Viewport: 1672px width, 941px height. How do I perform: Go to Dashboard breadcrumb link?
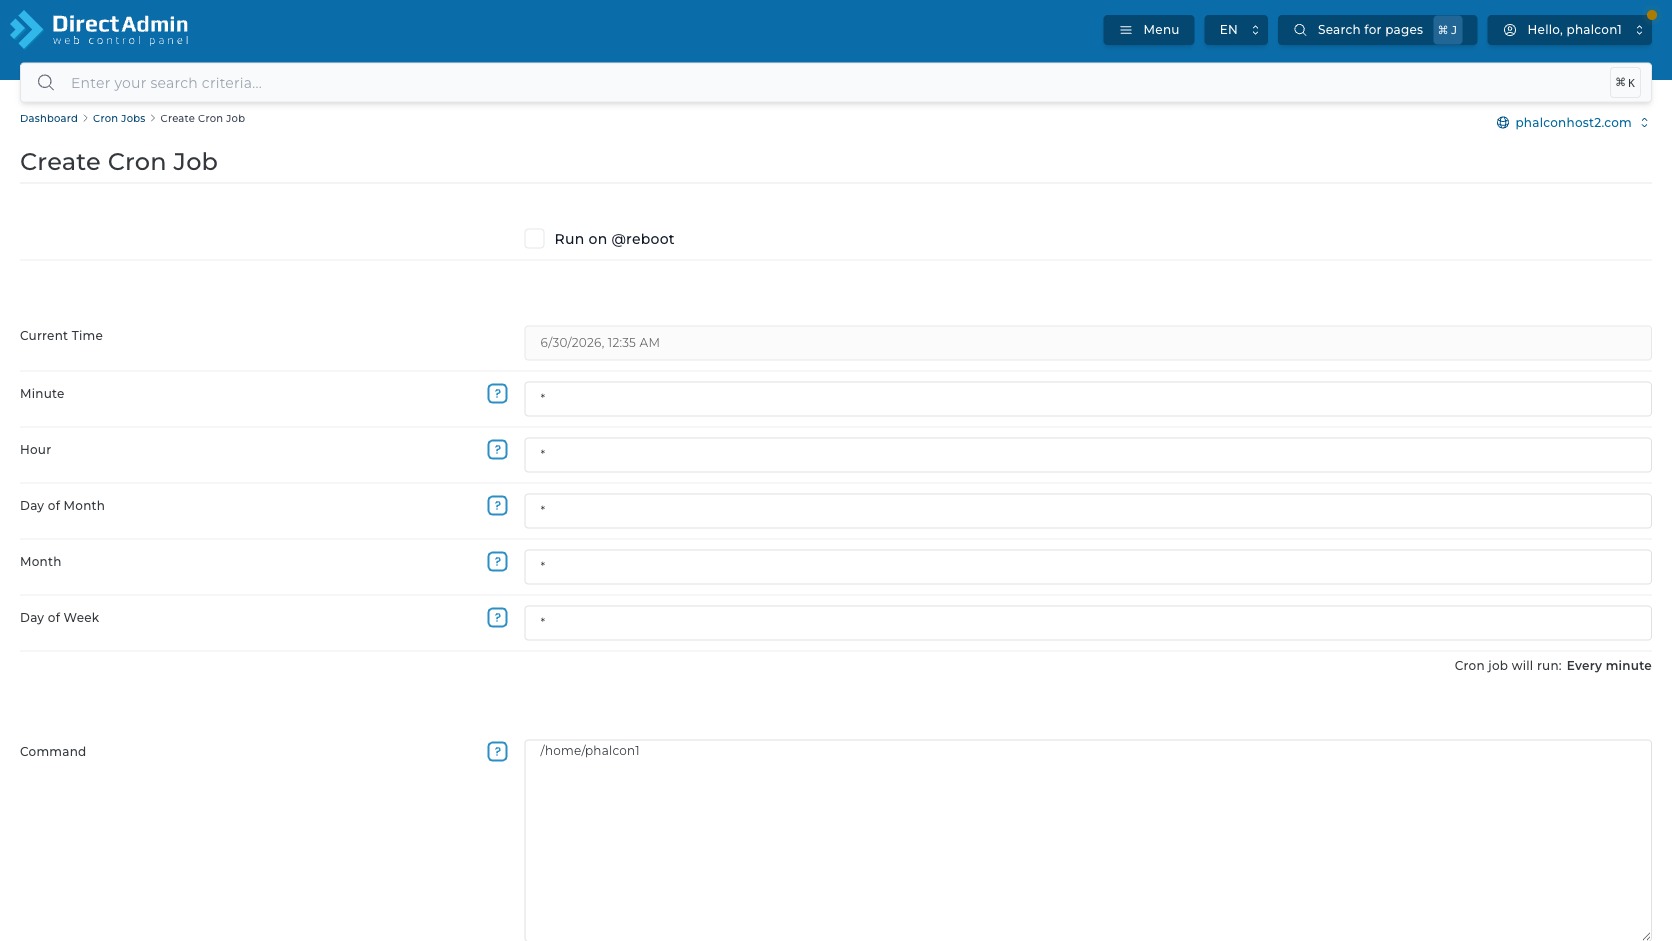(49, 118)
